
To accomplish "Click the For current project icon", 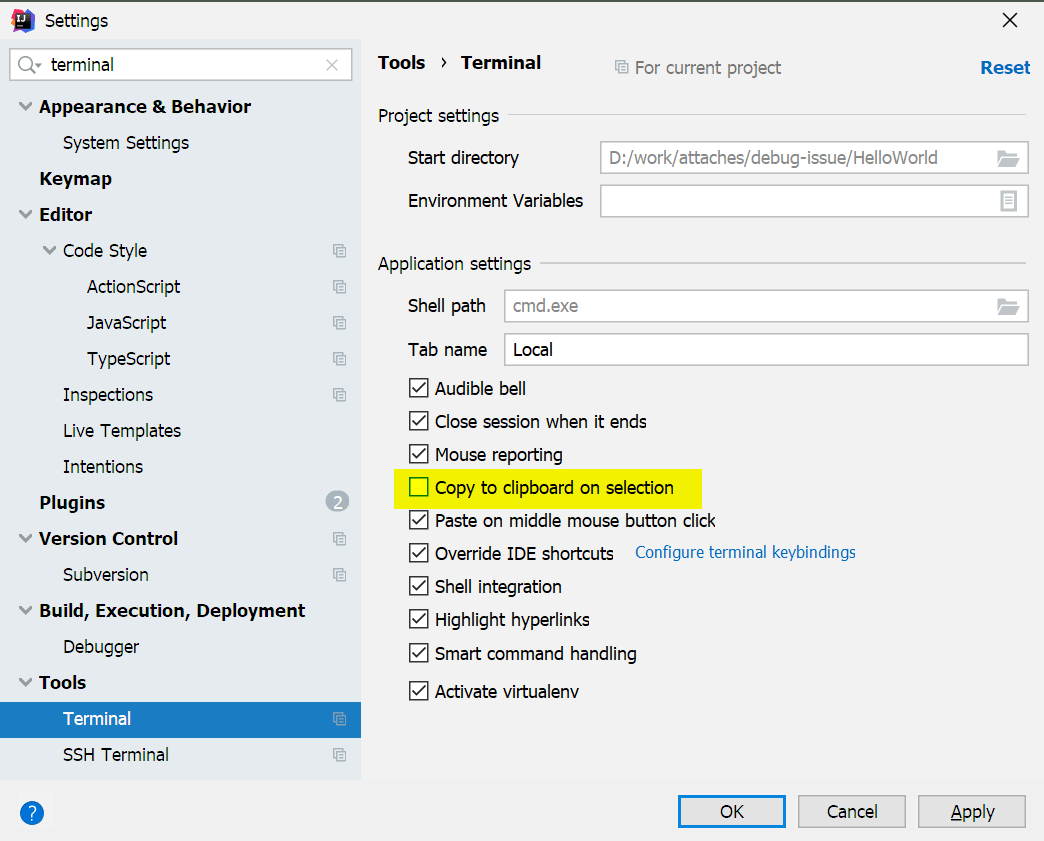I will tap(622, 67).
